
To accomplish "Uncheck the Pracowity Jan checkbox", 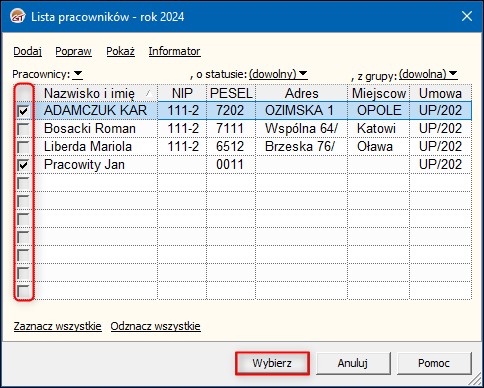I will 23,165.
